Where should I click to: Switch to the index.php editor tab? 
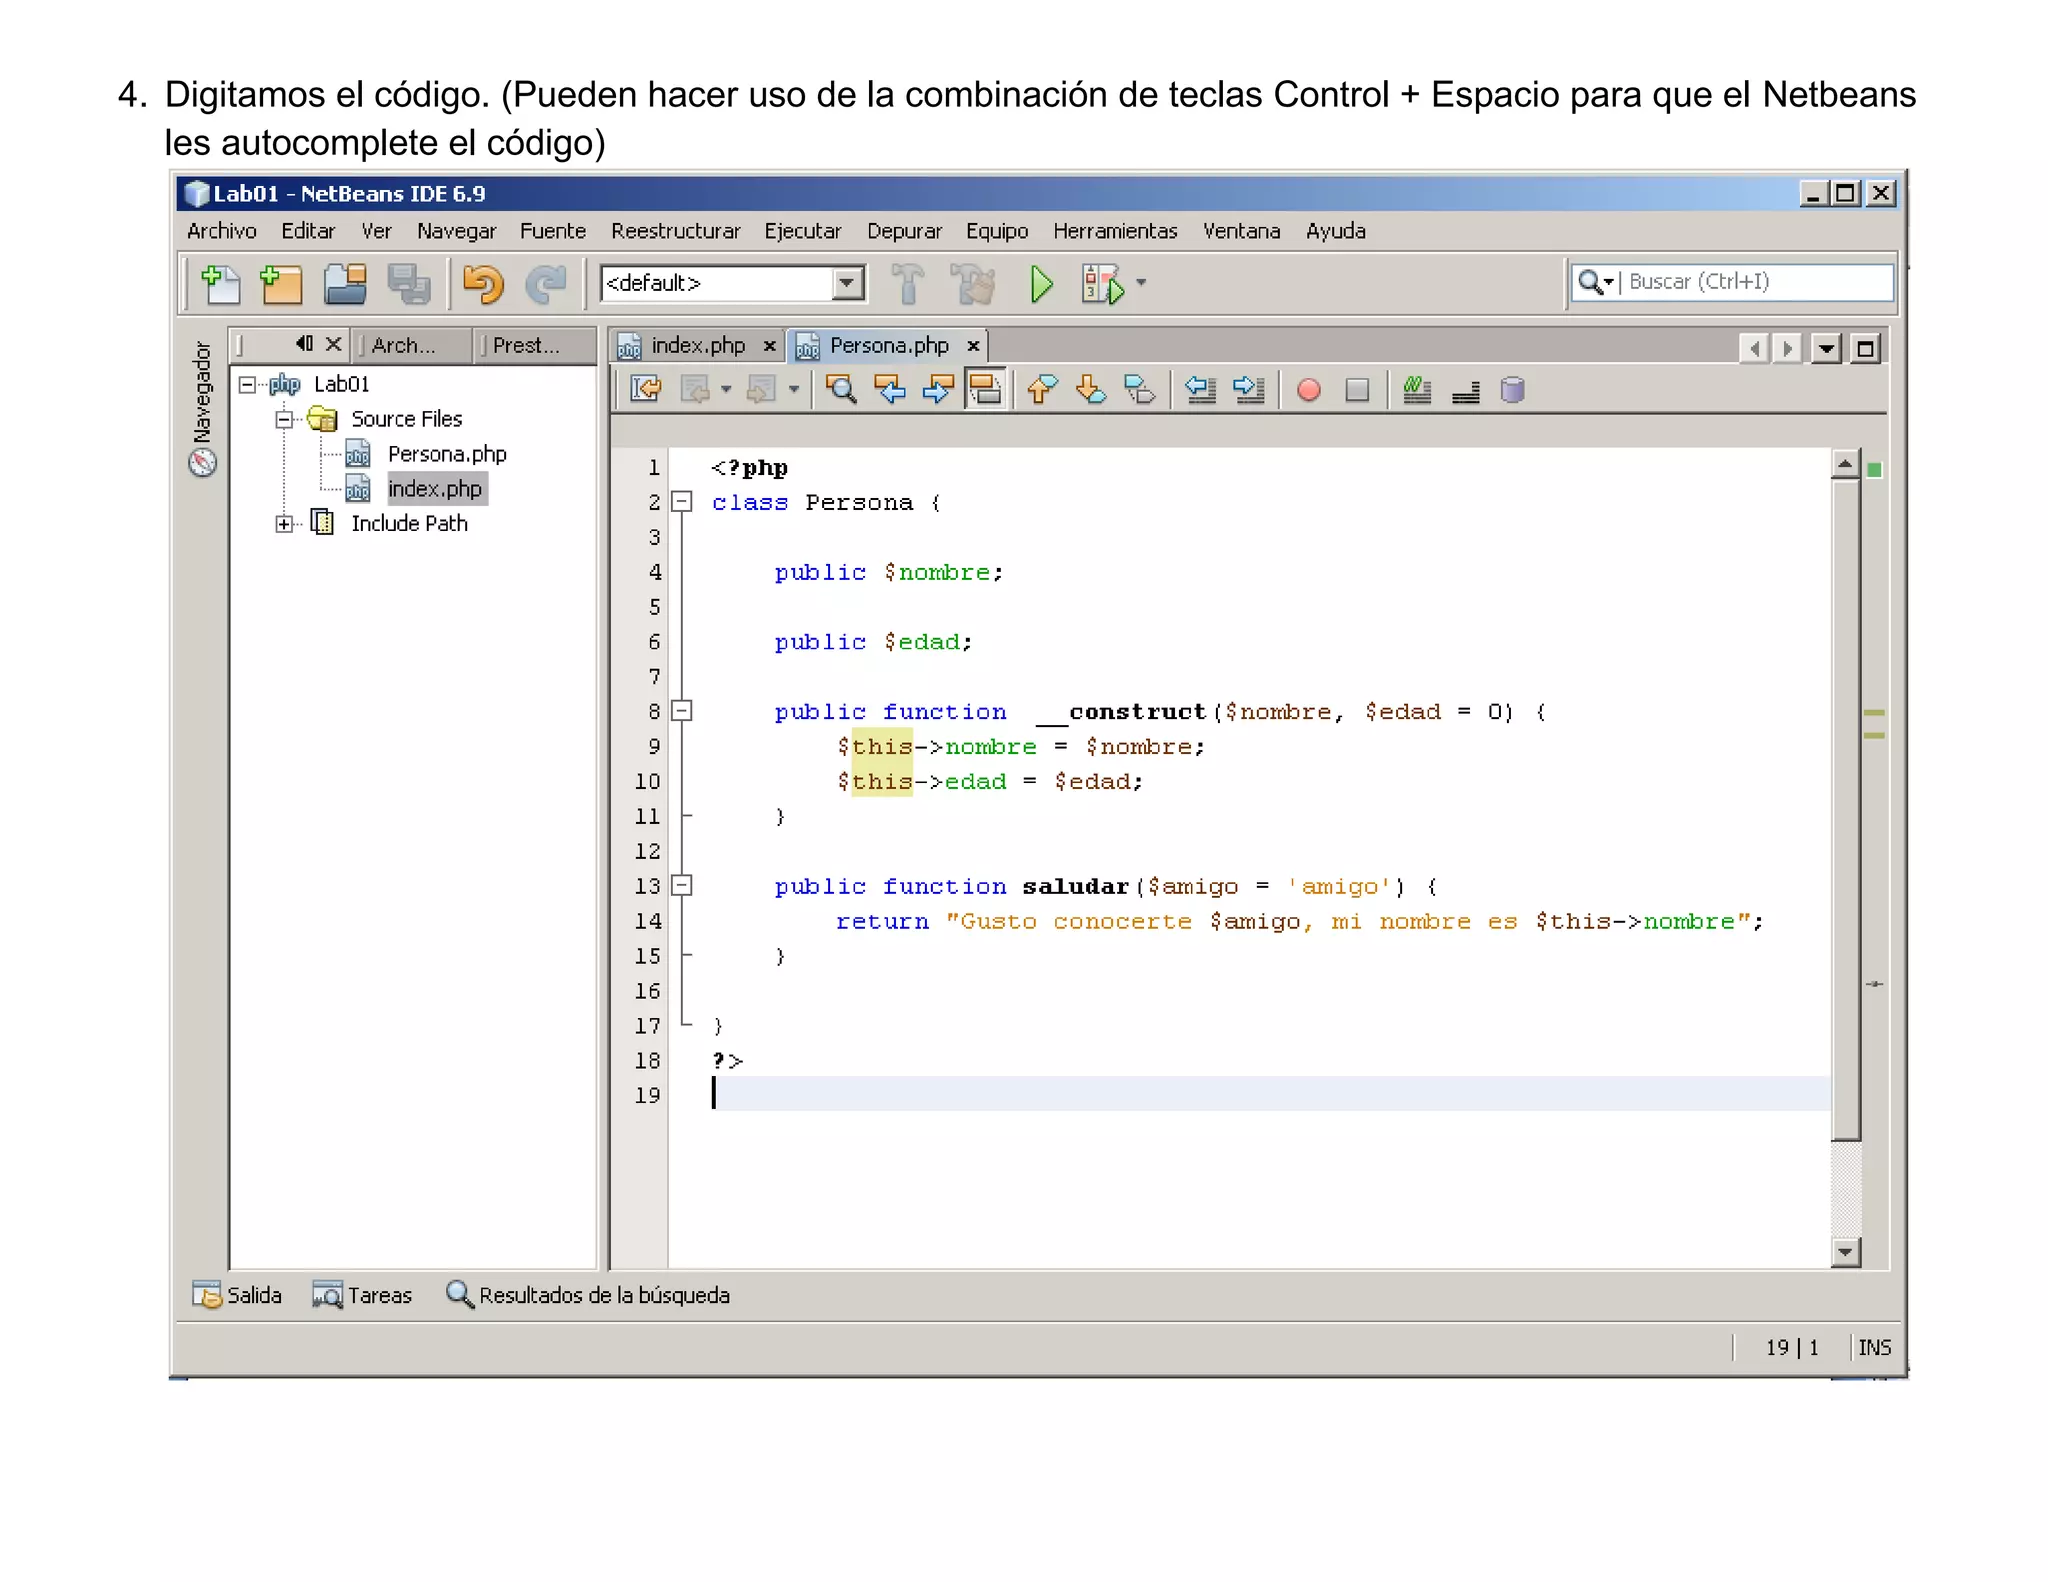click(698, 346)
